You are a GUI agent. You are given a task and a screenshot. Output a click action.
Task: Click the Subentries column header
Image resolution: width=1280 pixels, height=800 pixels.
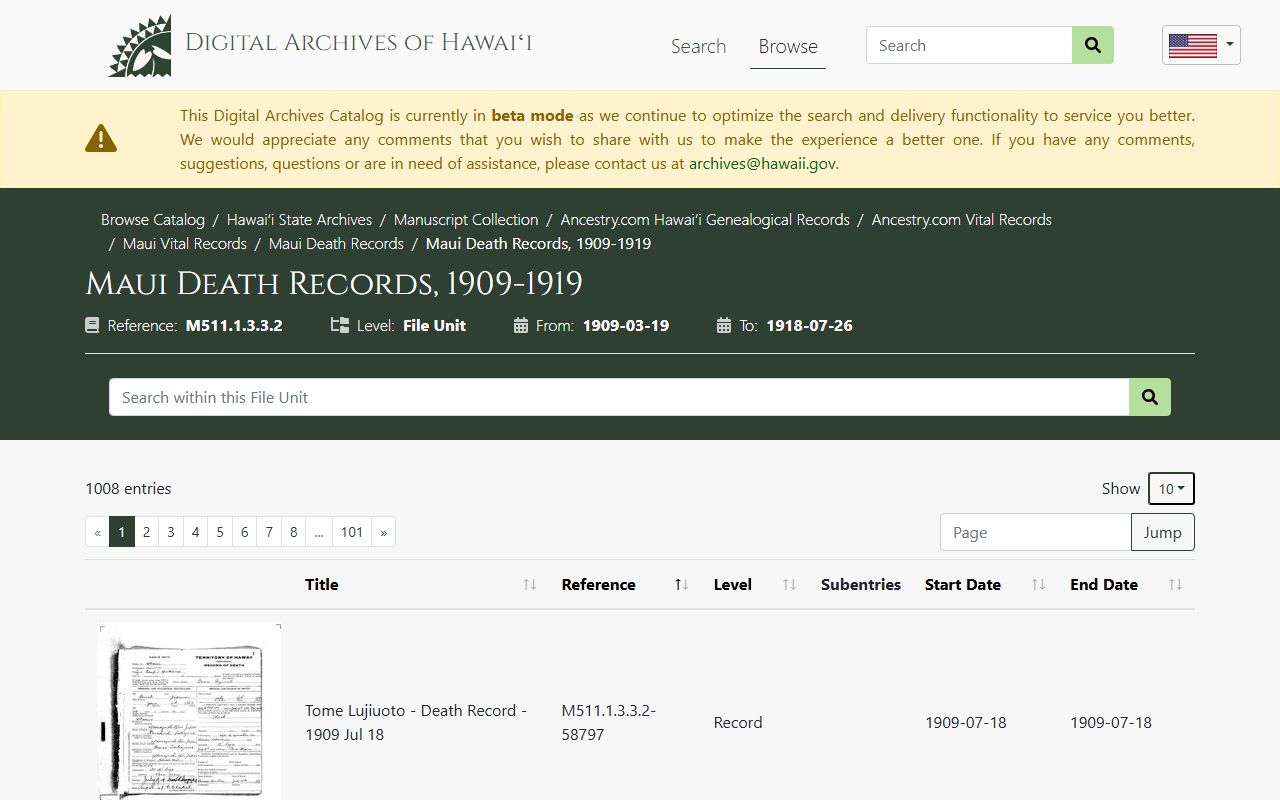861,584
